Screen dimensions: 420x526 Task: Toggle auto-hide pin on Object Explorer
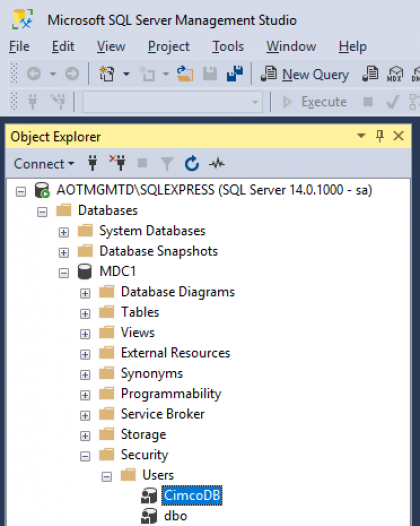380,136
